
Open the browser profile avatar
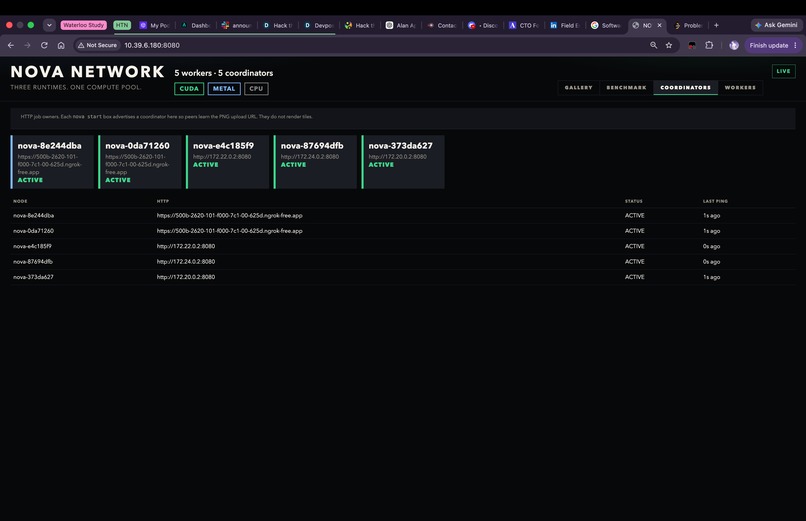coord(734,45)
